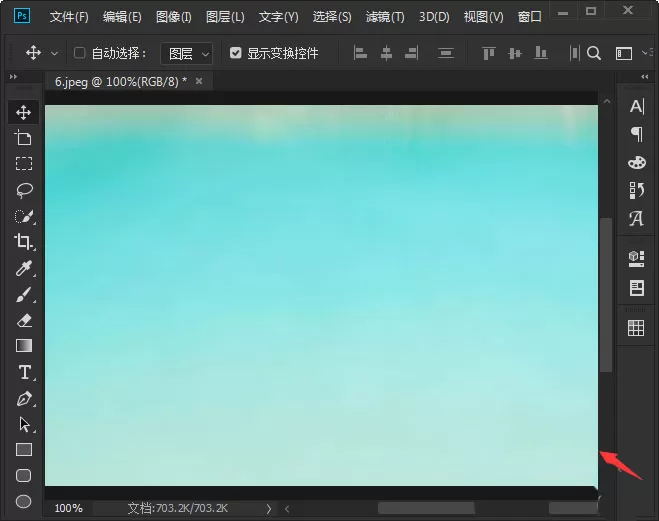Select the Ellipse tool
Viewport: 659px width, 521px height.
point(24,501)
